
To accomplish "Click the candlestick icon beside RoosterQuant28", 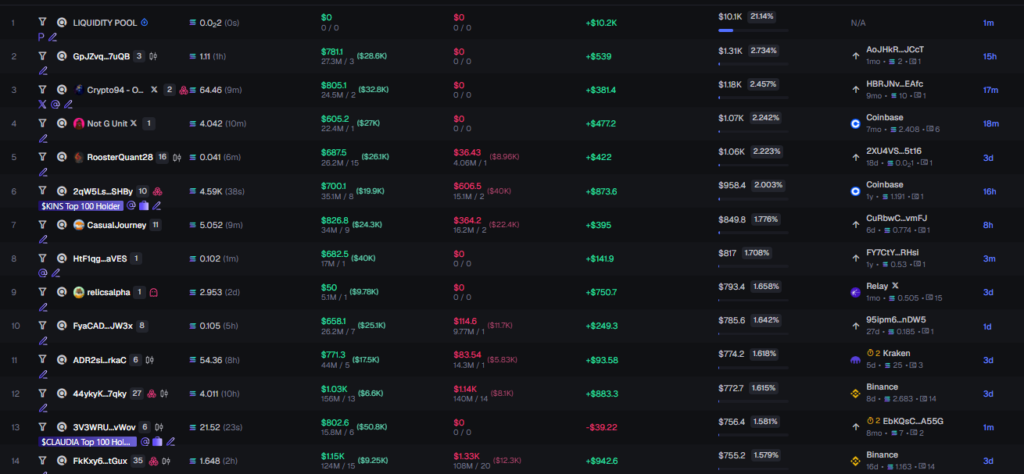I will pyautogui.click(x=176, y=157).
